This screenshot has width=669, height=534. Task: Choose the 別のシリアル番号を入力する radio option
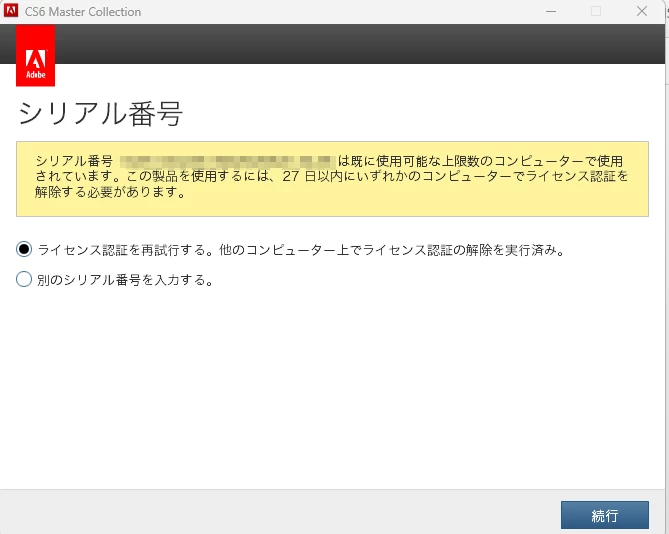click(24, 279)
